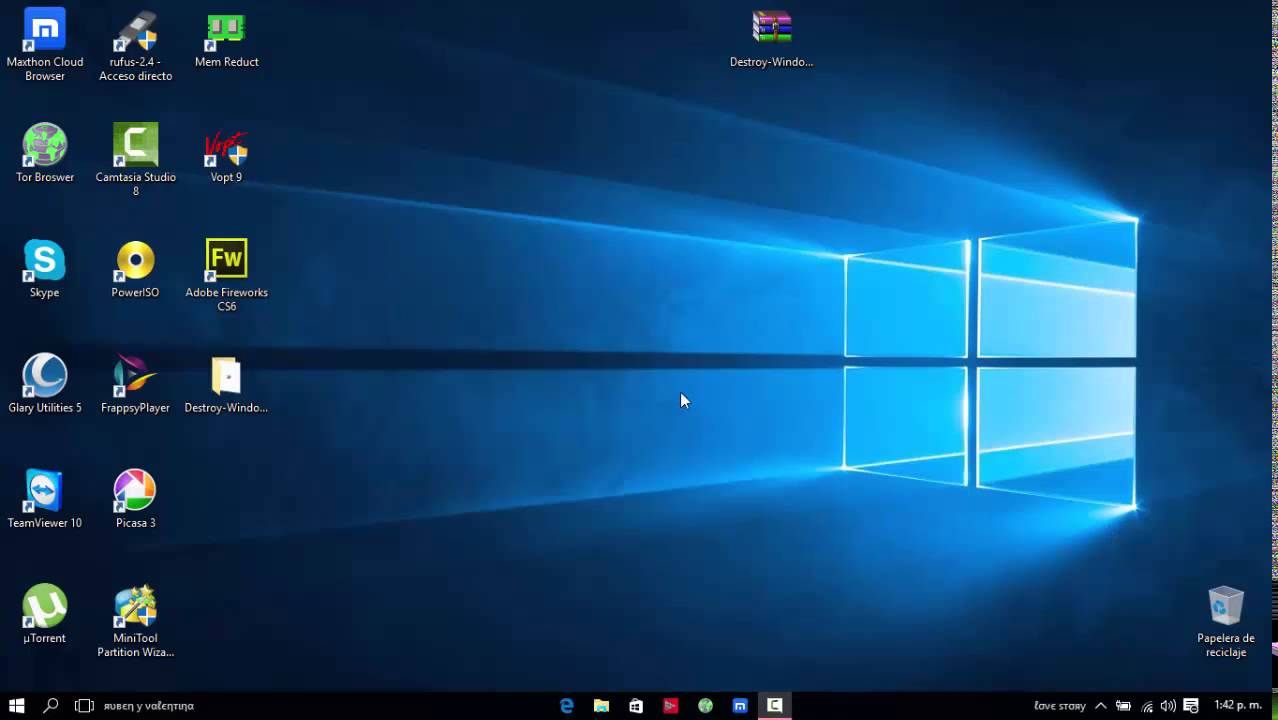
Task: Open Windows Store from taskbar
Action: [636, 705]
